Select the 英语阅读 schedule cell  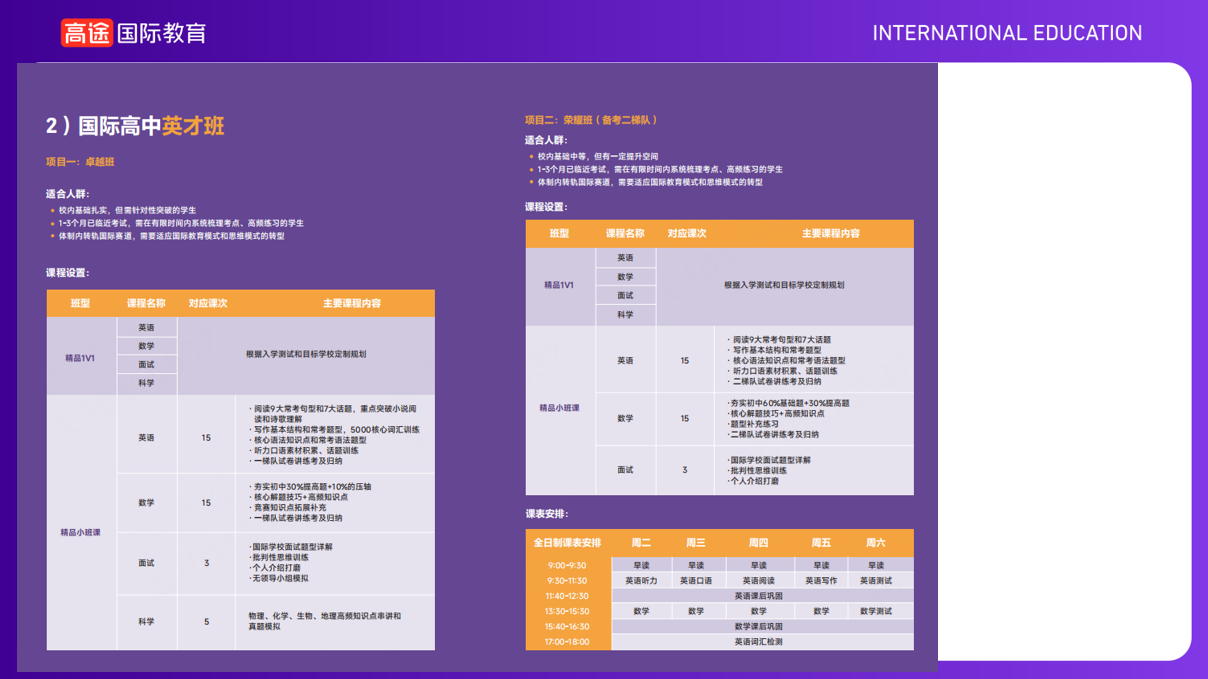pyautogui.click(x=758, y=581)
